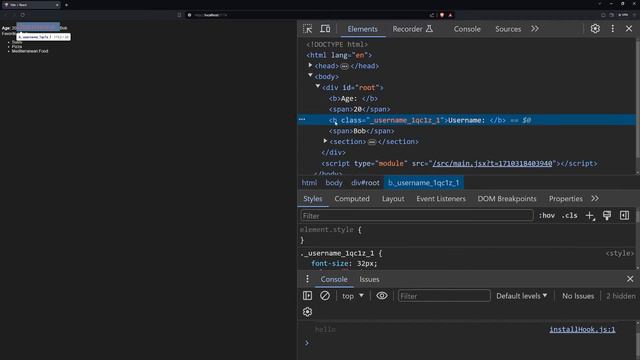Open the src/main.jsx script link

pos(492,163)
